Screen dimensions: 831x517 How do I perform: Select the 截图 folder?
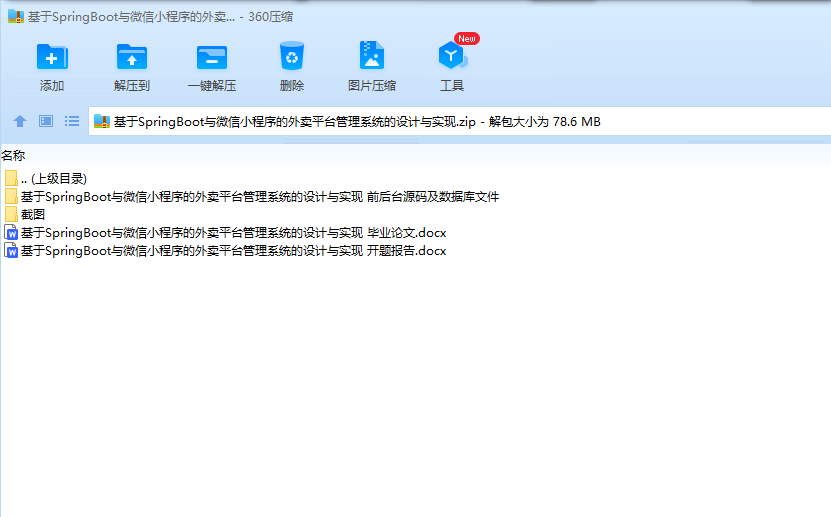[x=24, y=215]
